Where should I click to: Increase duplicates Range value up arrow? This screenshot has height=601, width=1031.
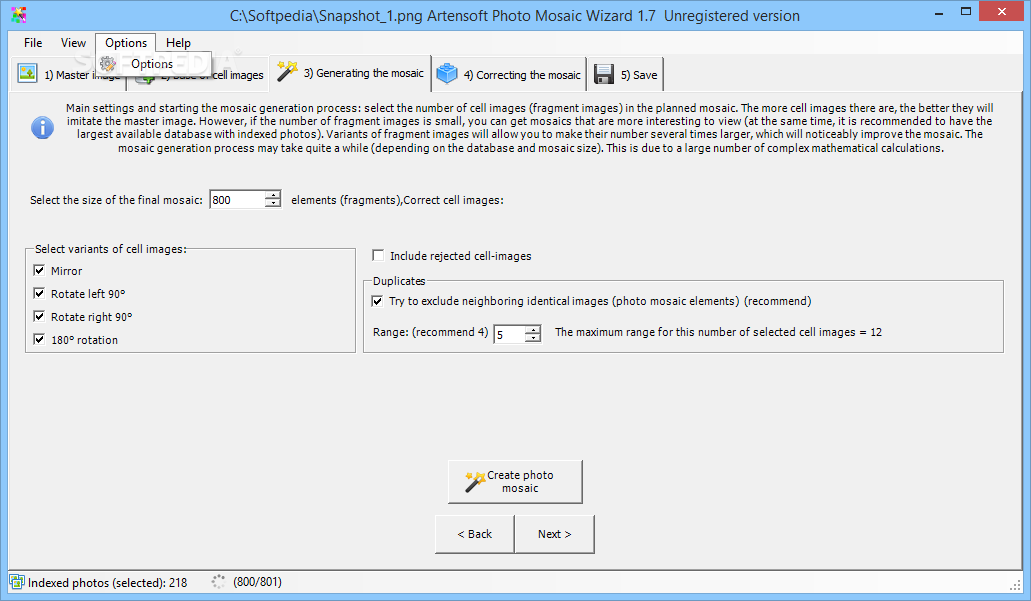point(533,329)
